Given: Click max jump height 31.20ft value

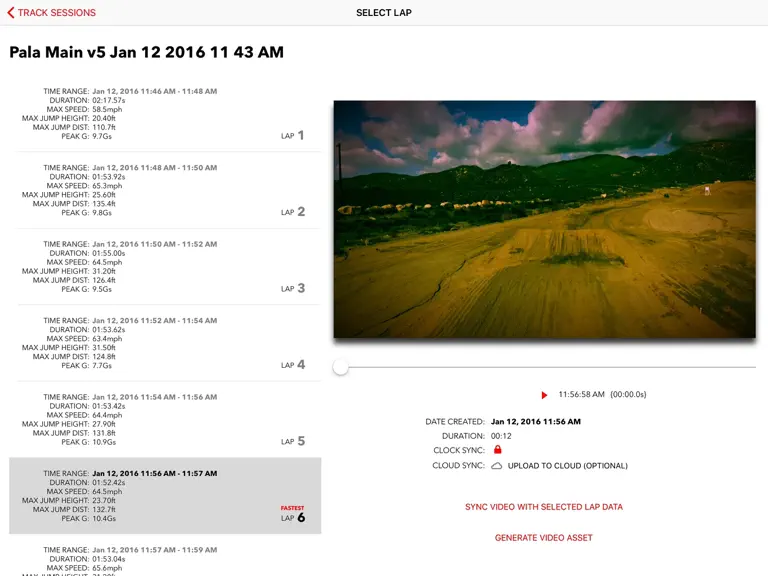Looking at the screenshot, I should click(x=104, y=271).
